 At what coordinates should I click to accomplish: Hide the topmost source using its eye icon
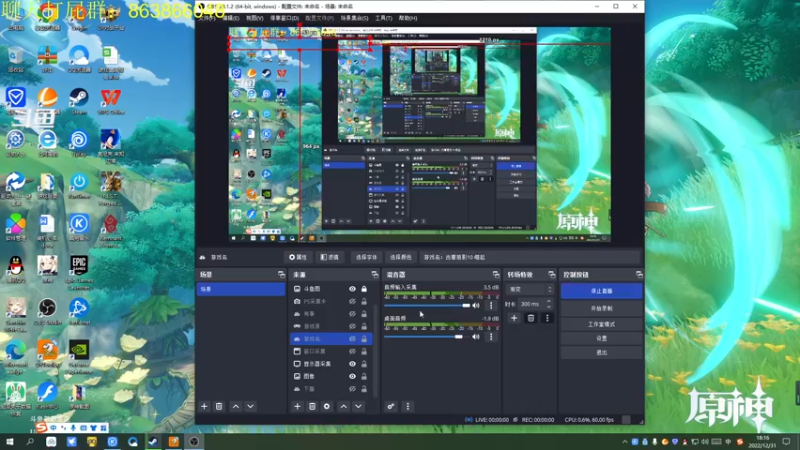pos(353,289)
